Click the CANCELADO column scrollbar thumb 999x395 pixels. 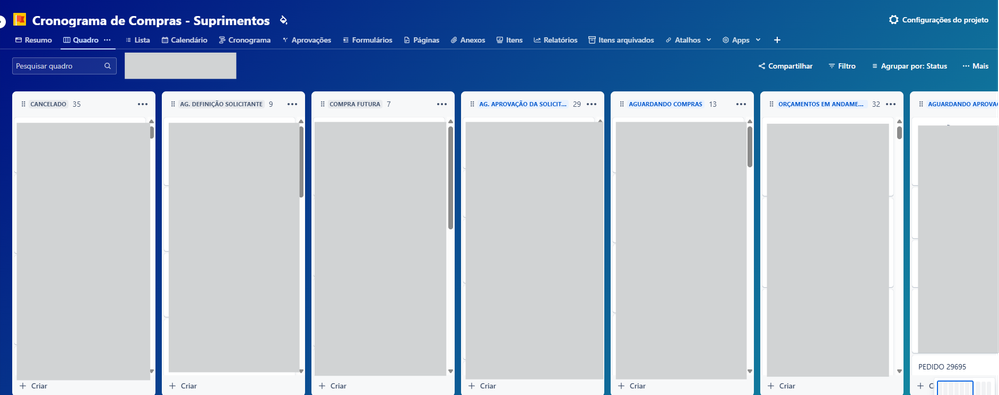coord(152,133)
